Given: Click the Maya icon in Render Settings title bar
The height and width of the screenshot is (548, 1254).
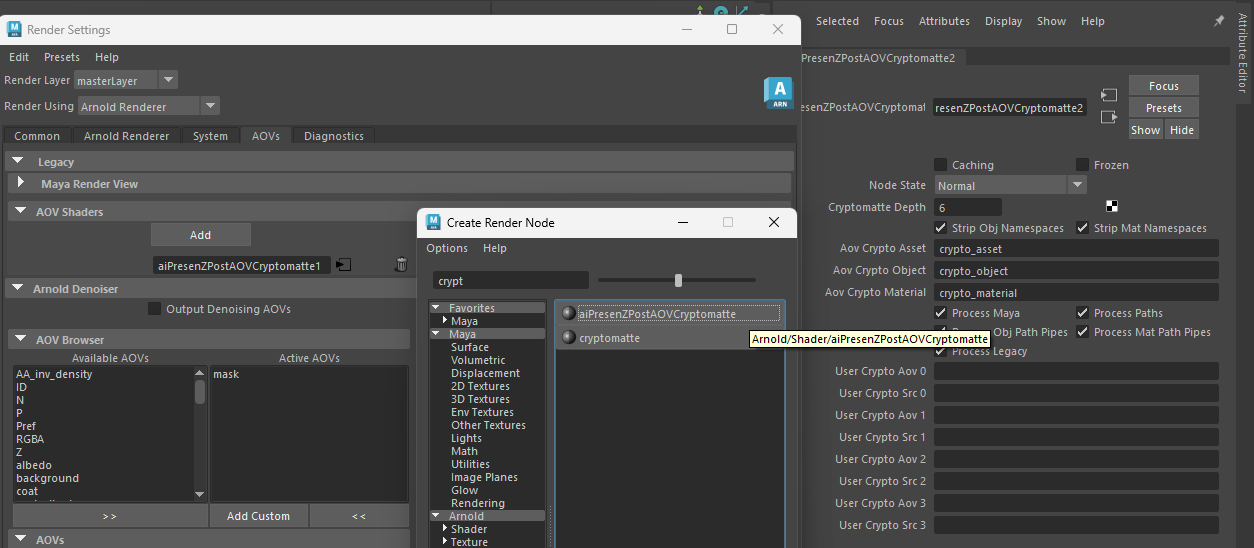Looking at the screenshot, I should coord(15,30).
